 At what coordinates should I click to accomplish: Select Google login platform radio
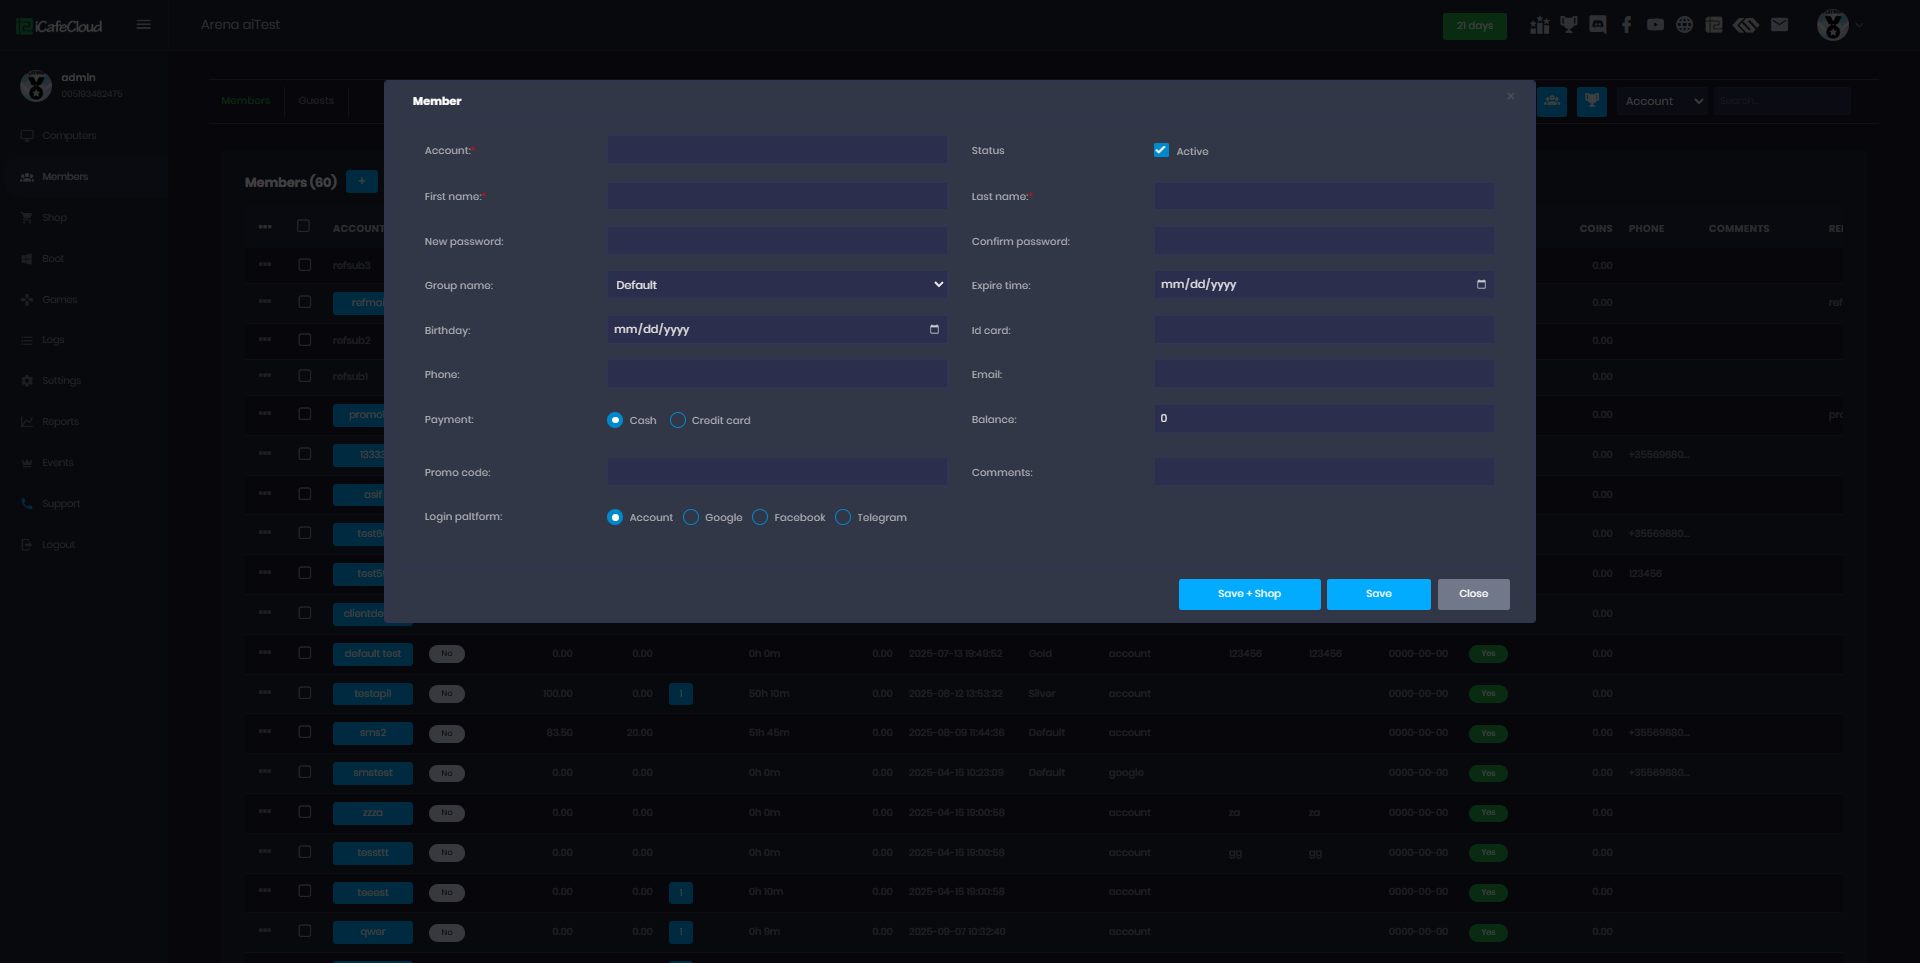pyautogui.click(x=691, y=517)
